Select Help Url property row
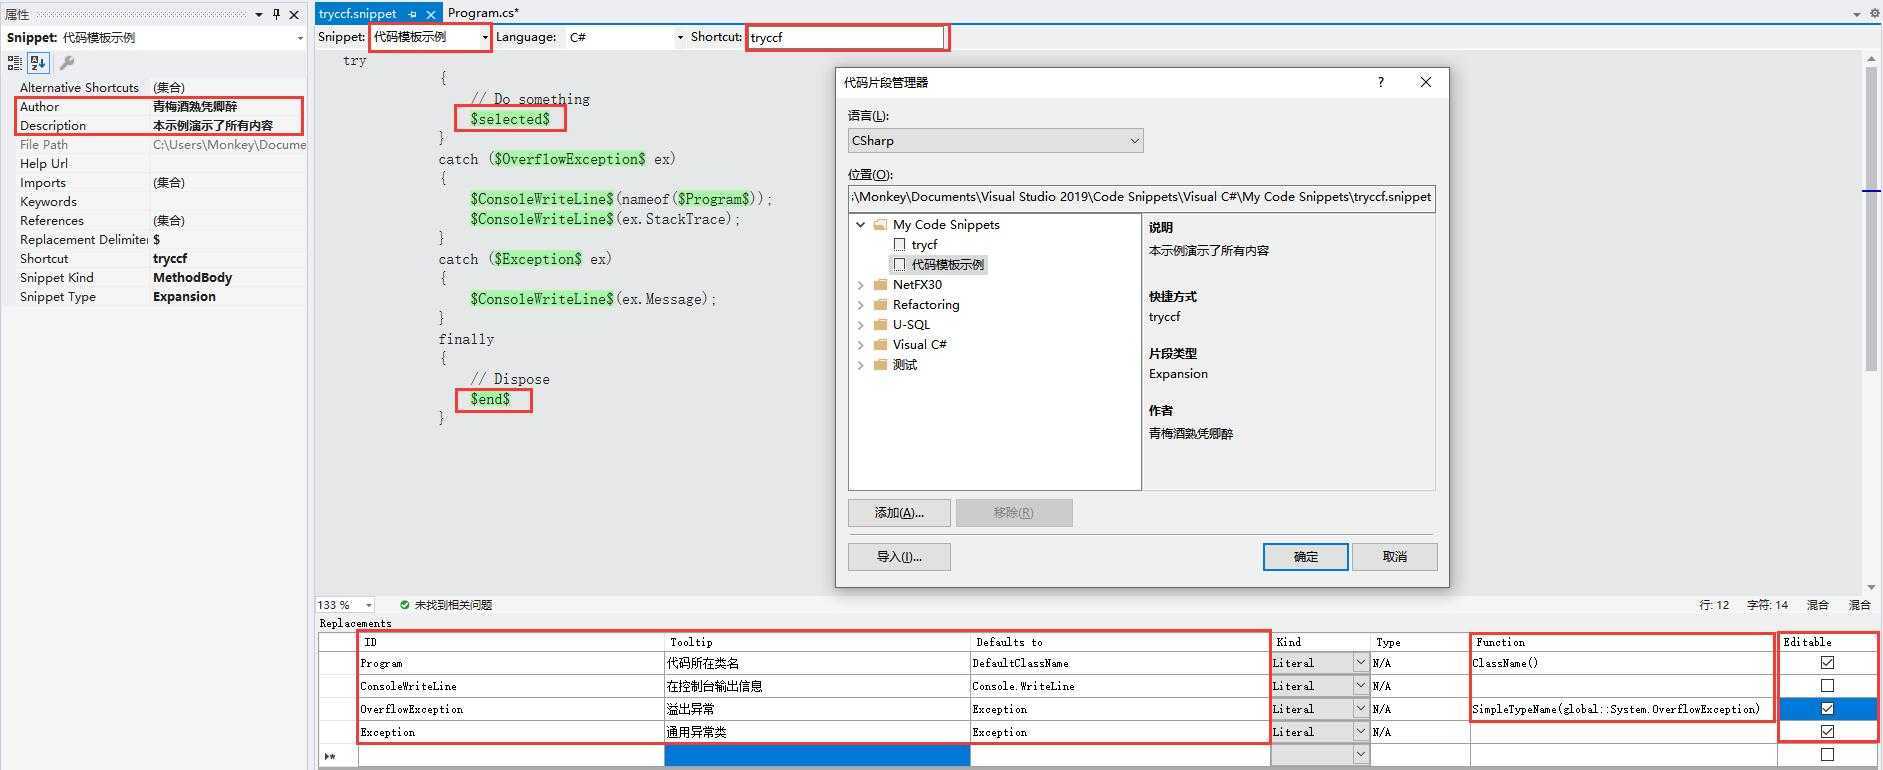The height and width of the screenshot is (770, 1883). (160, 164)
